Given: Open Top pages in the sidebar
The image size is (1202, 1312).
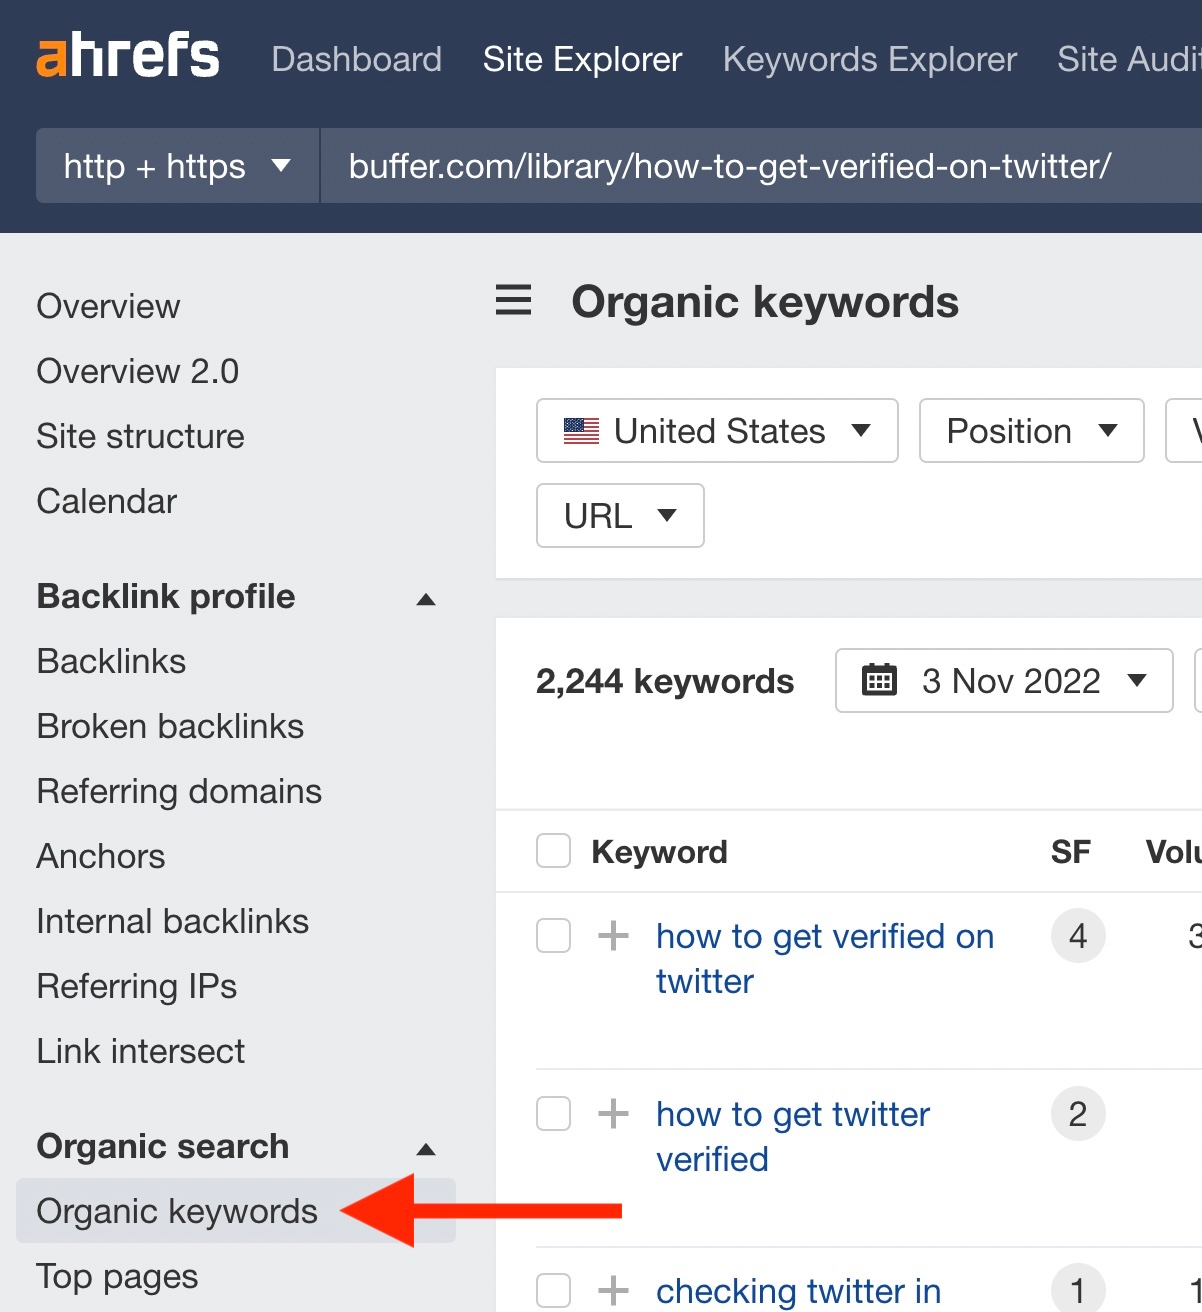Looking at the screenshot, I should point(117,1276).
